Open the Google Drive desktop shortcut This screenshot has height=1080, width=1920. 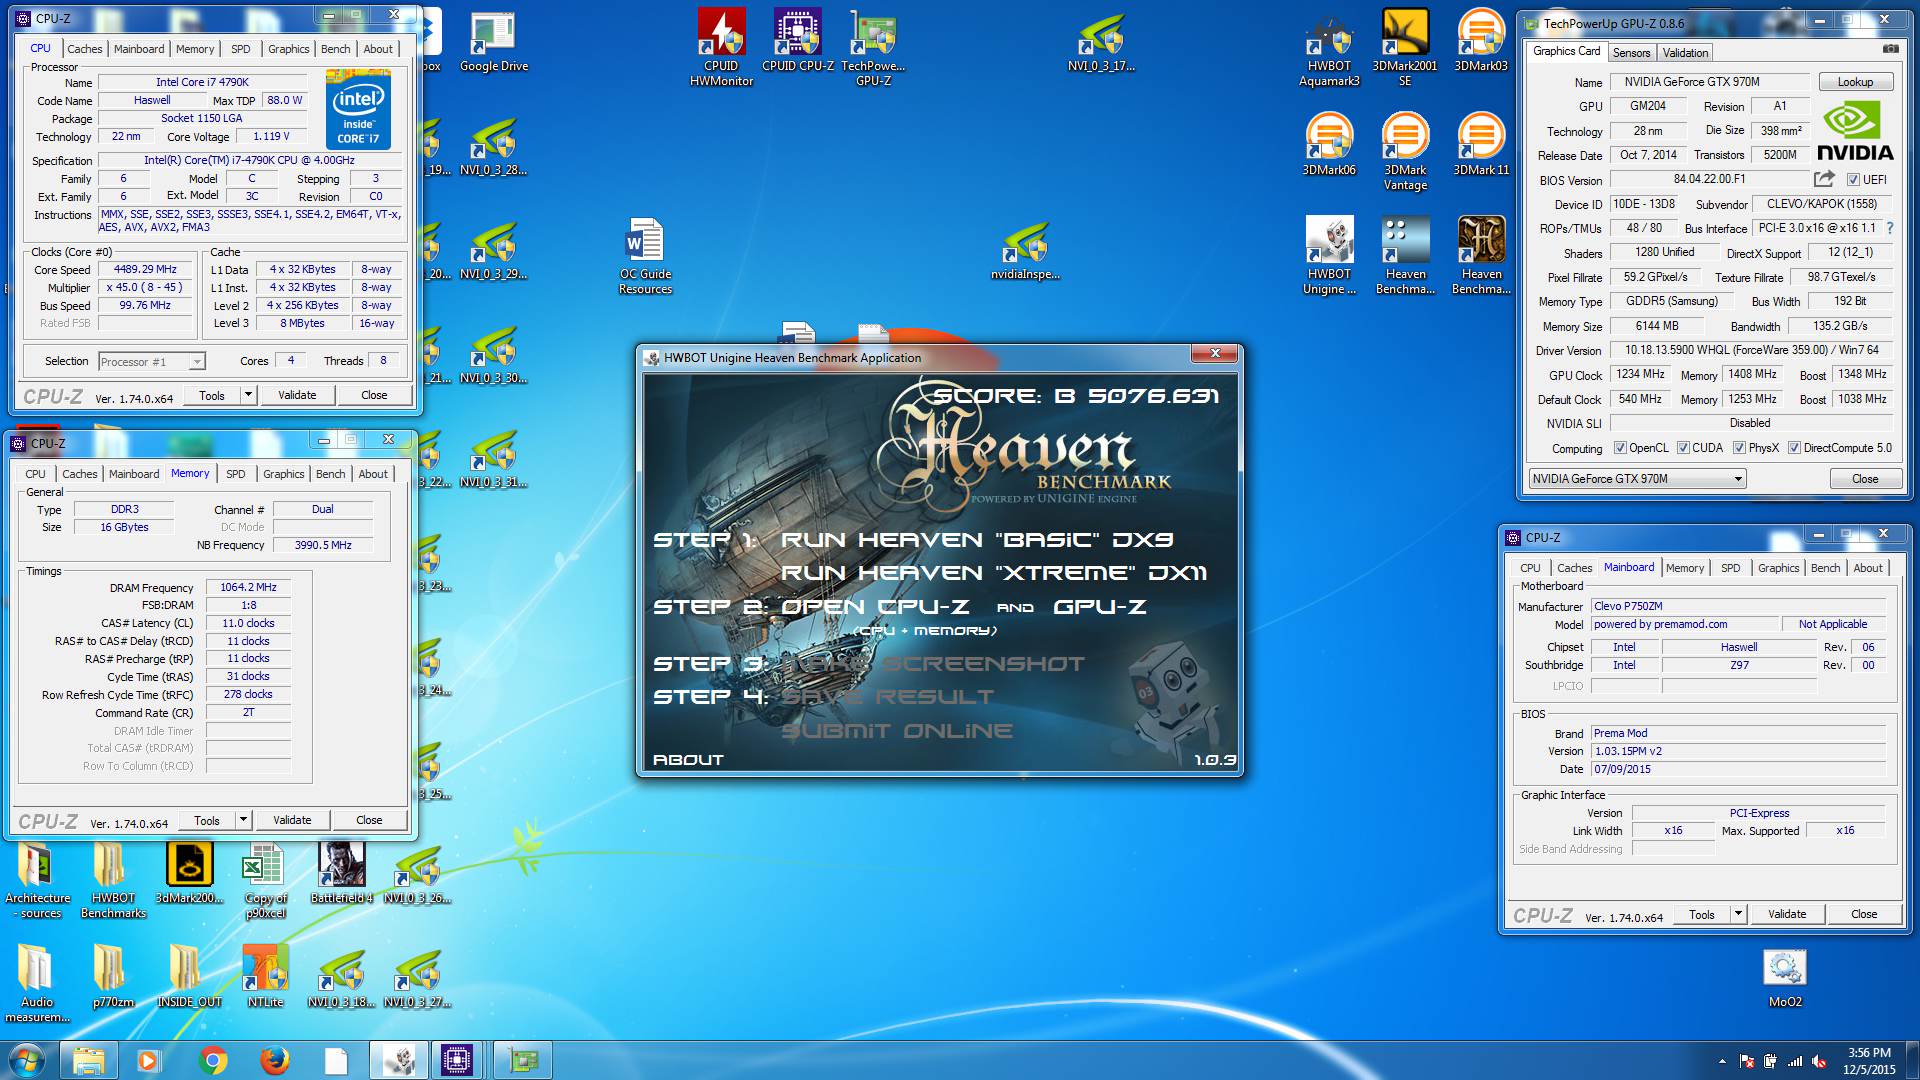493,43
